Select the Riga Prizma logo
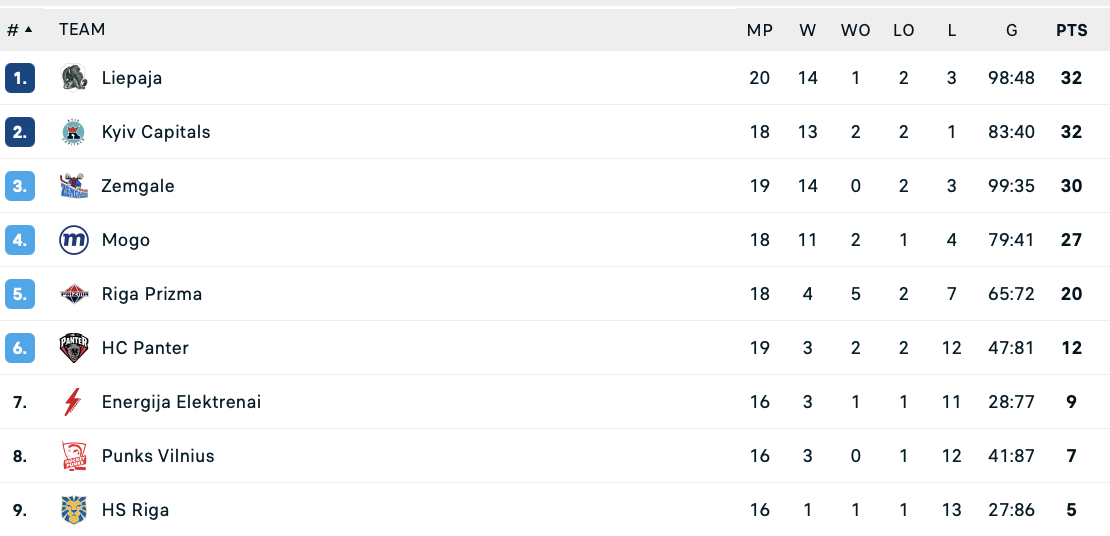1110x536 pixels. [x=74, y=294]
